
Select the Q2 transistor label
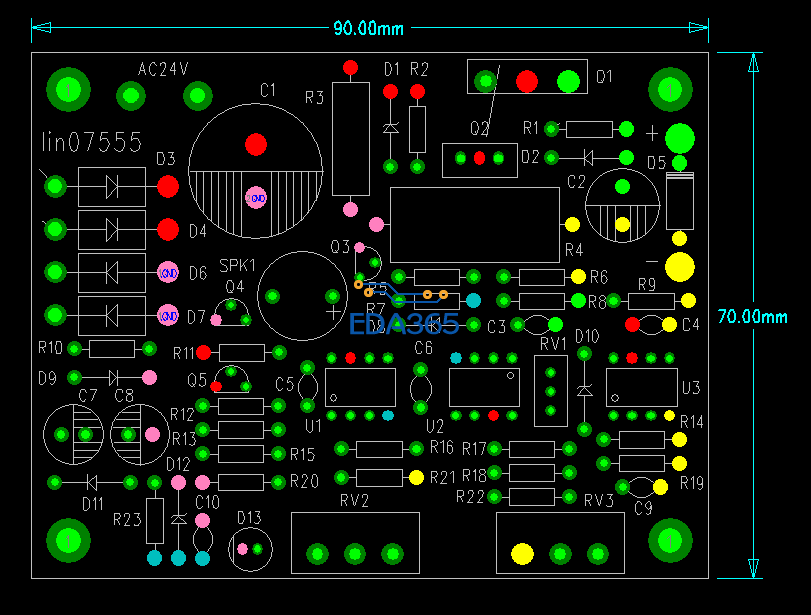click(479, 128)
